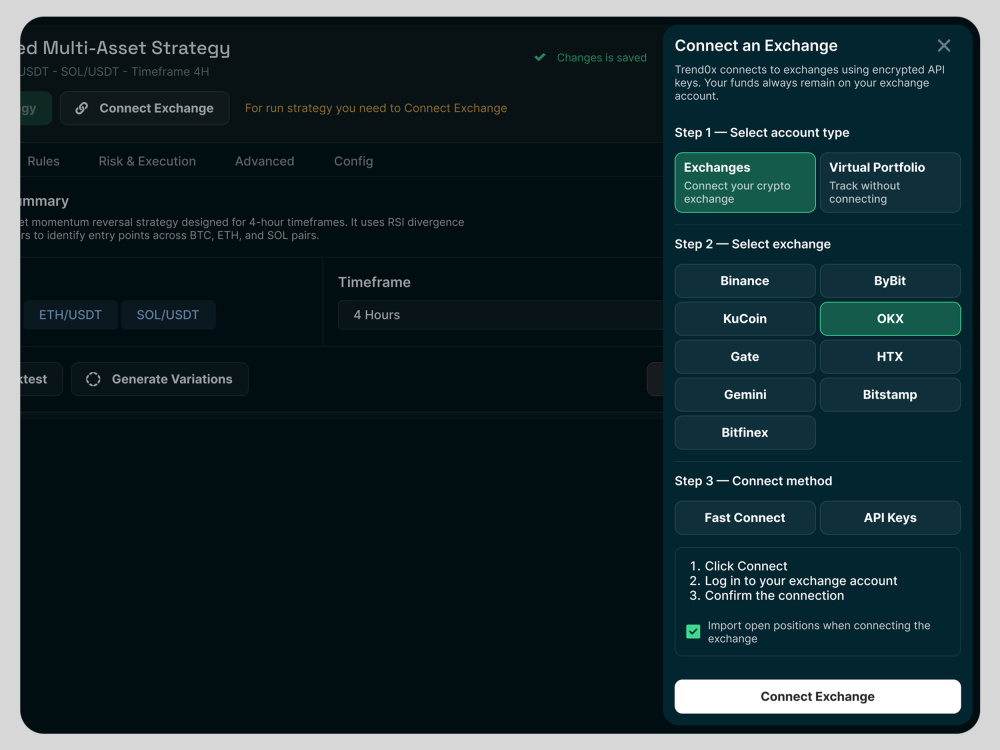Image resolution: width=1000 pixels, height=750 pixels.
Task: Select API Keys connect method
Action: [x=890, y=518]
